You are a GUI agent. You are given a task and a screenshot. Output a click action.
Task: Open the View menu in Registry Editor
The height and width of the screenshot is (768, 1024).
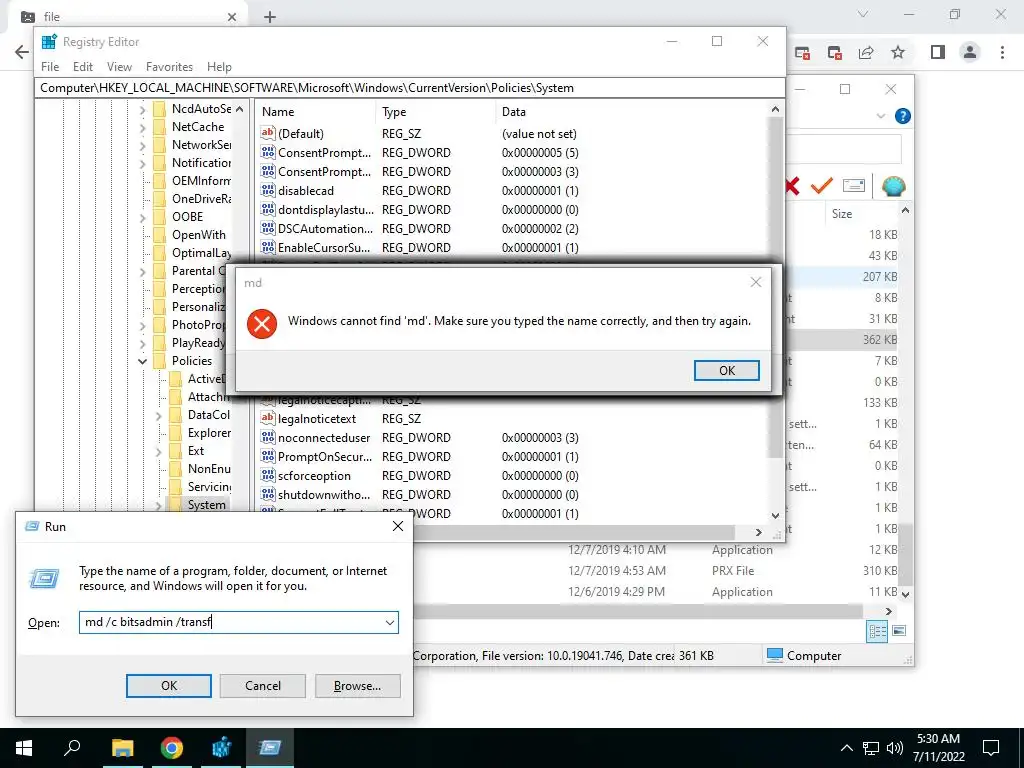(119, 67)
